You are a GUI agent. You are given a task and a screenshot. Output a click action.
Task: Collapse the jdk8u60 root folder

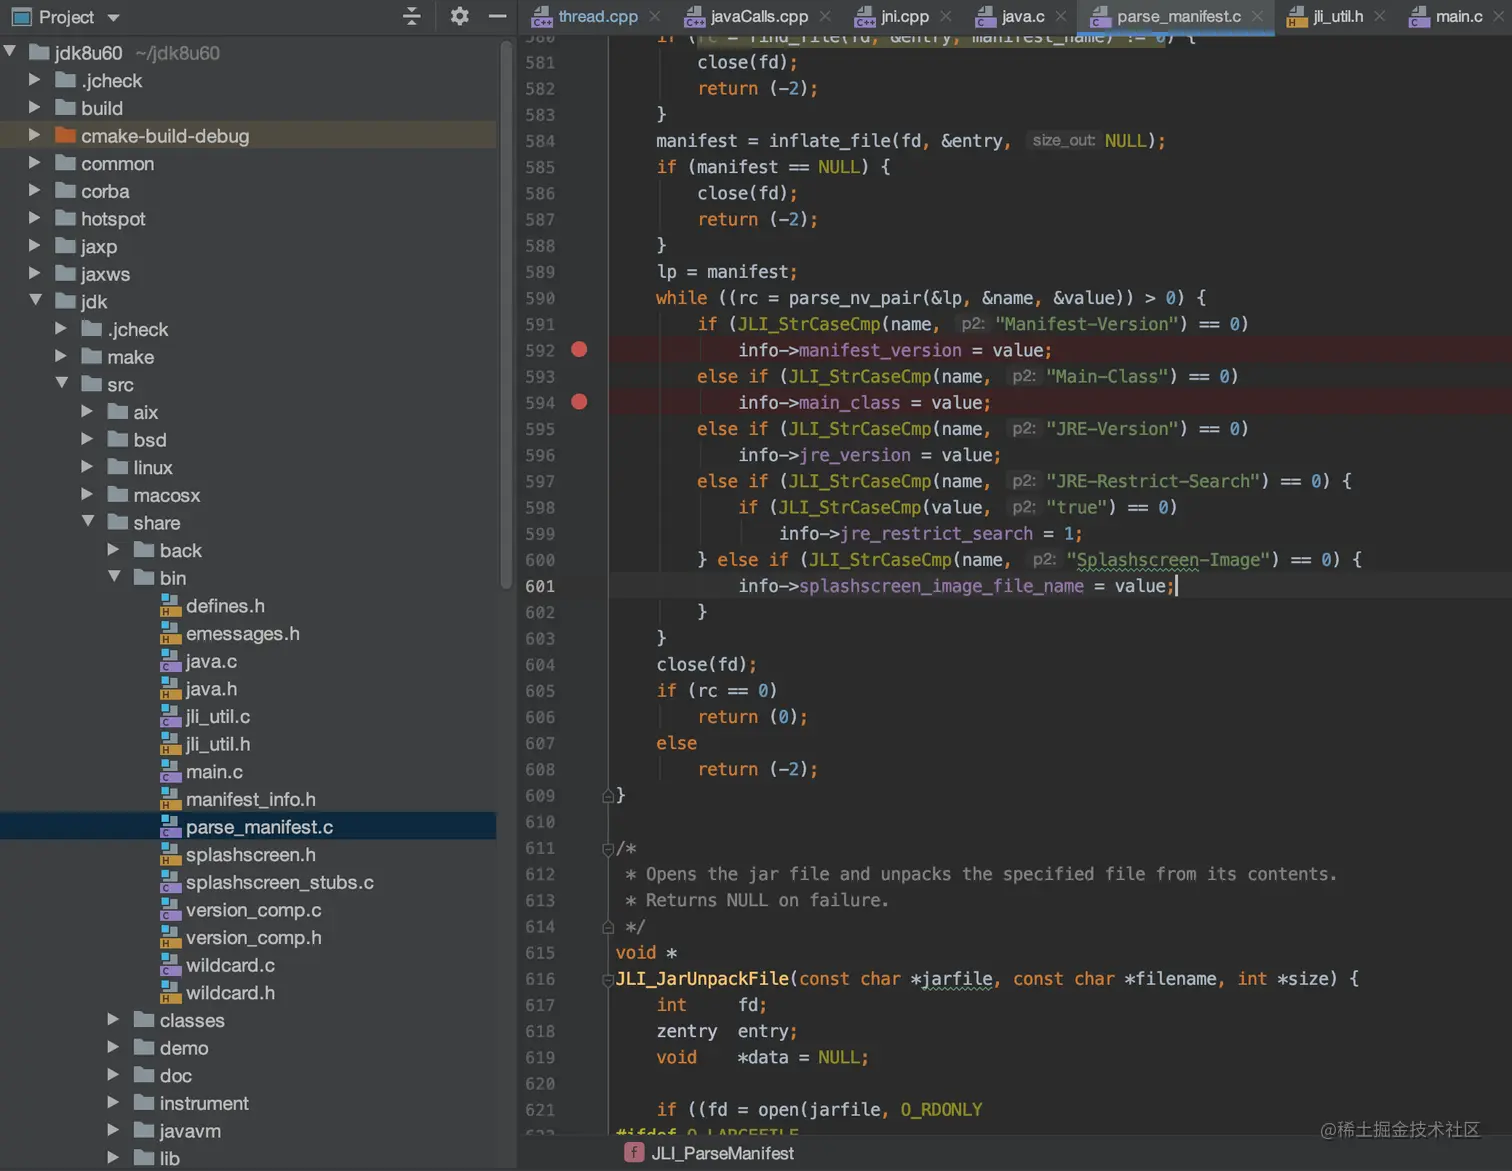[10, 52]
